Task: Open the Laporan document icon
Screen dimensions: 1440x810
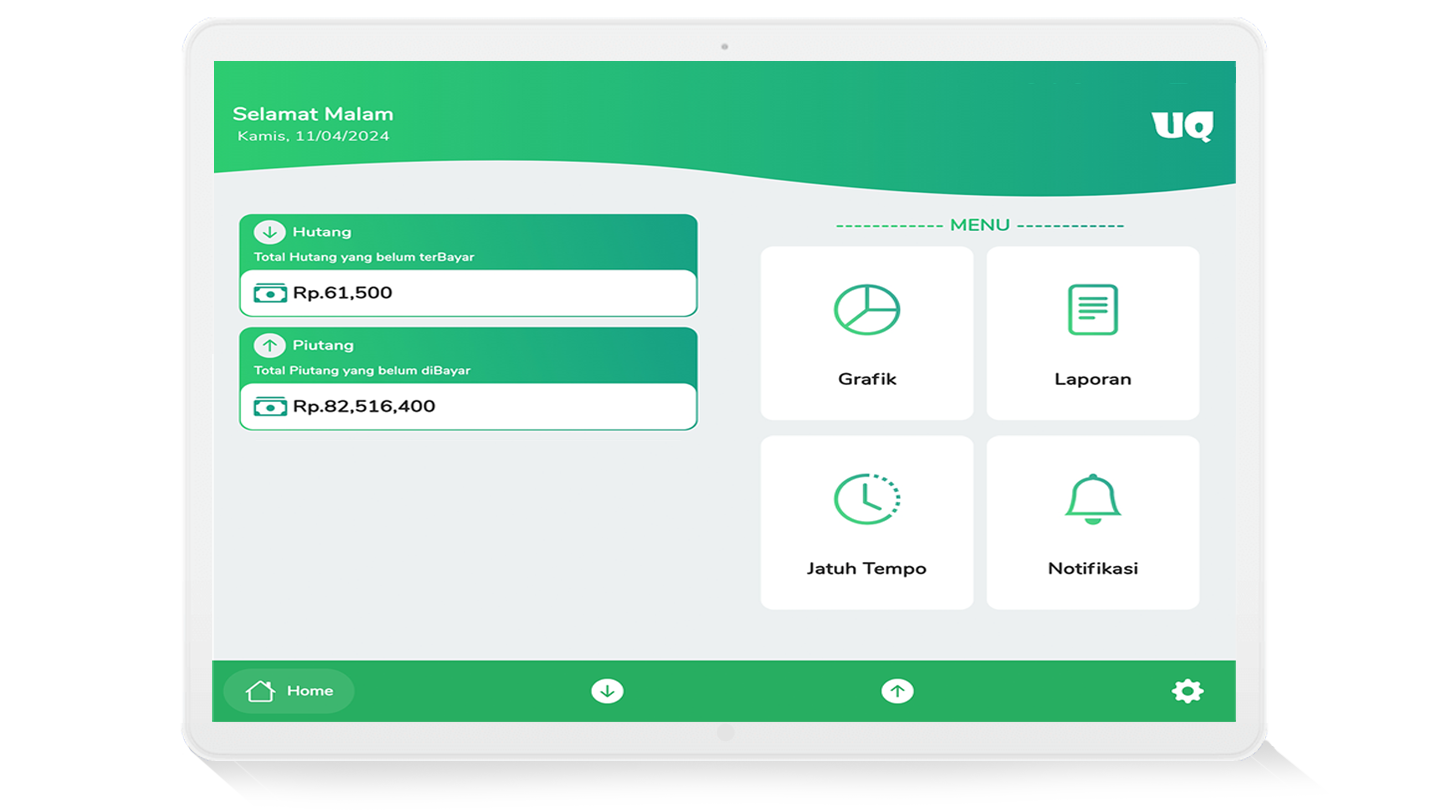Action: 1092,310
